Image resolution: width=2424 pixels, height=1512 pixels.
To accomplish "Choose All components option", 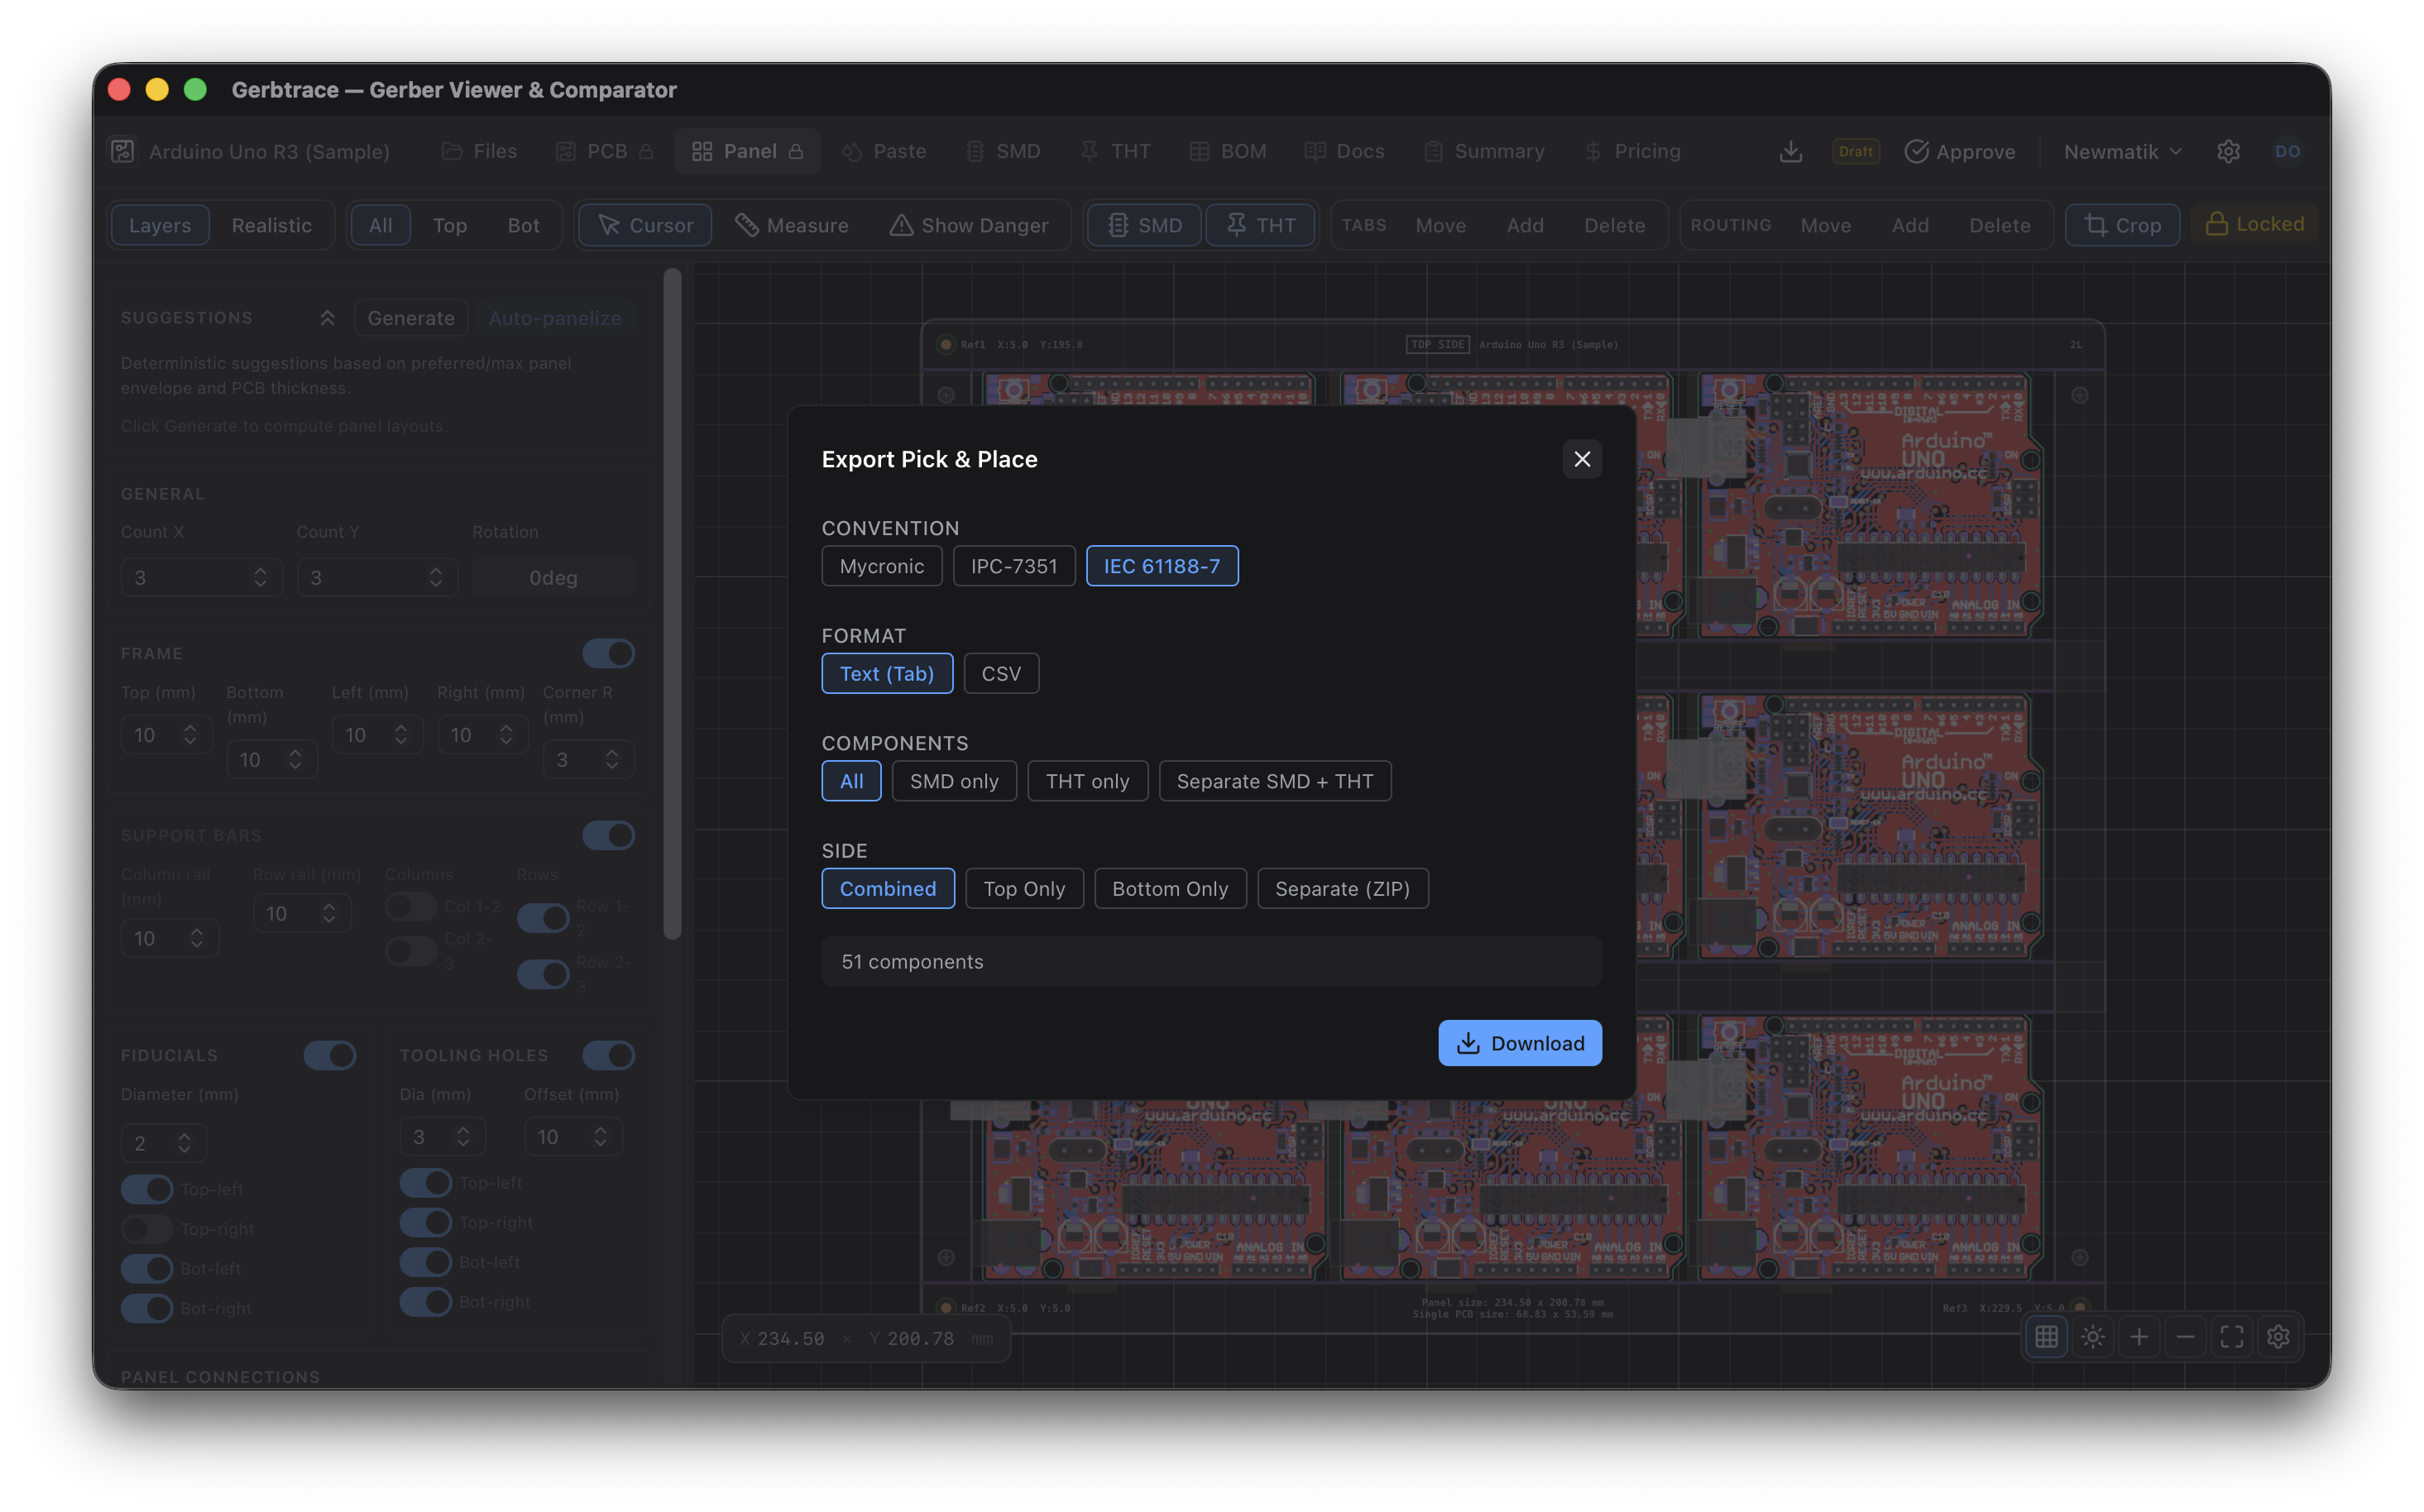I will pos(851,781).
